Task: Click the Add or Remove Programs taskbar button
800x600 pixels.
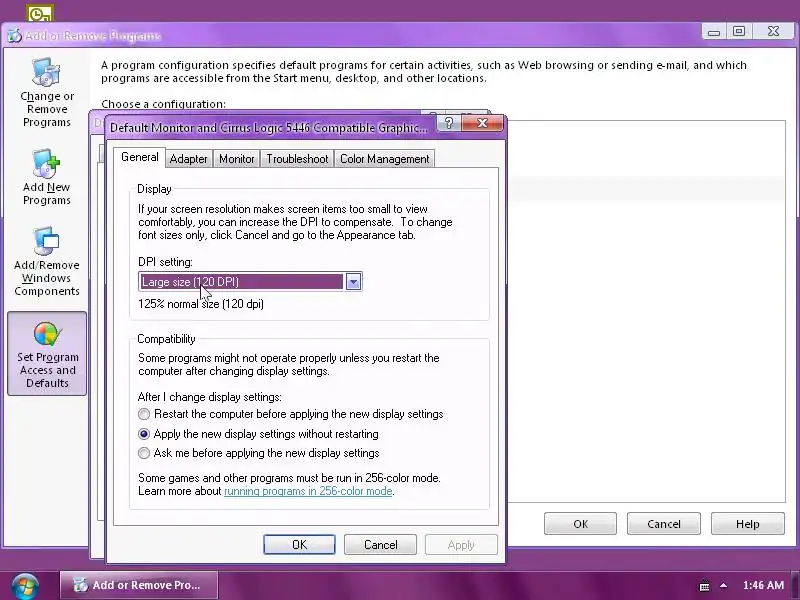Action: pyautogui.click(x=139, y=585)
